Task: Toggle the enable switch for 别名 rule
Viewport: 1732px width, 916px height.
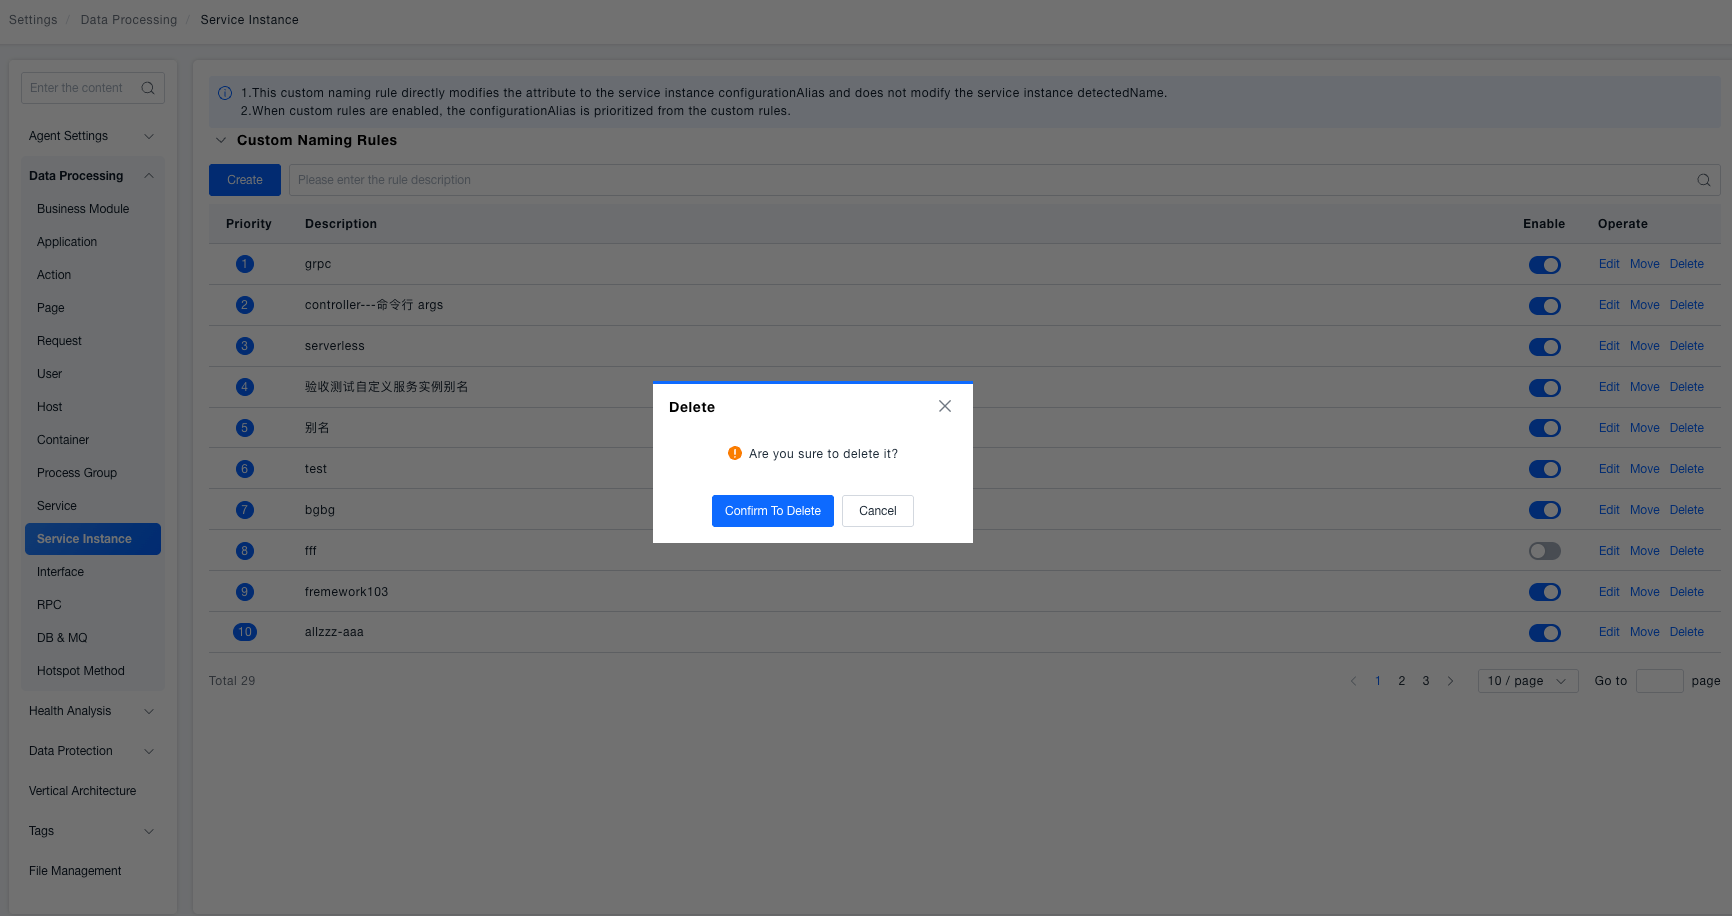Action: 1545,428
